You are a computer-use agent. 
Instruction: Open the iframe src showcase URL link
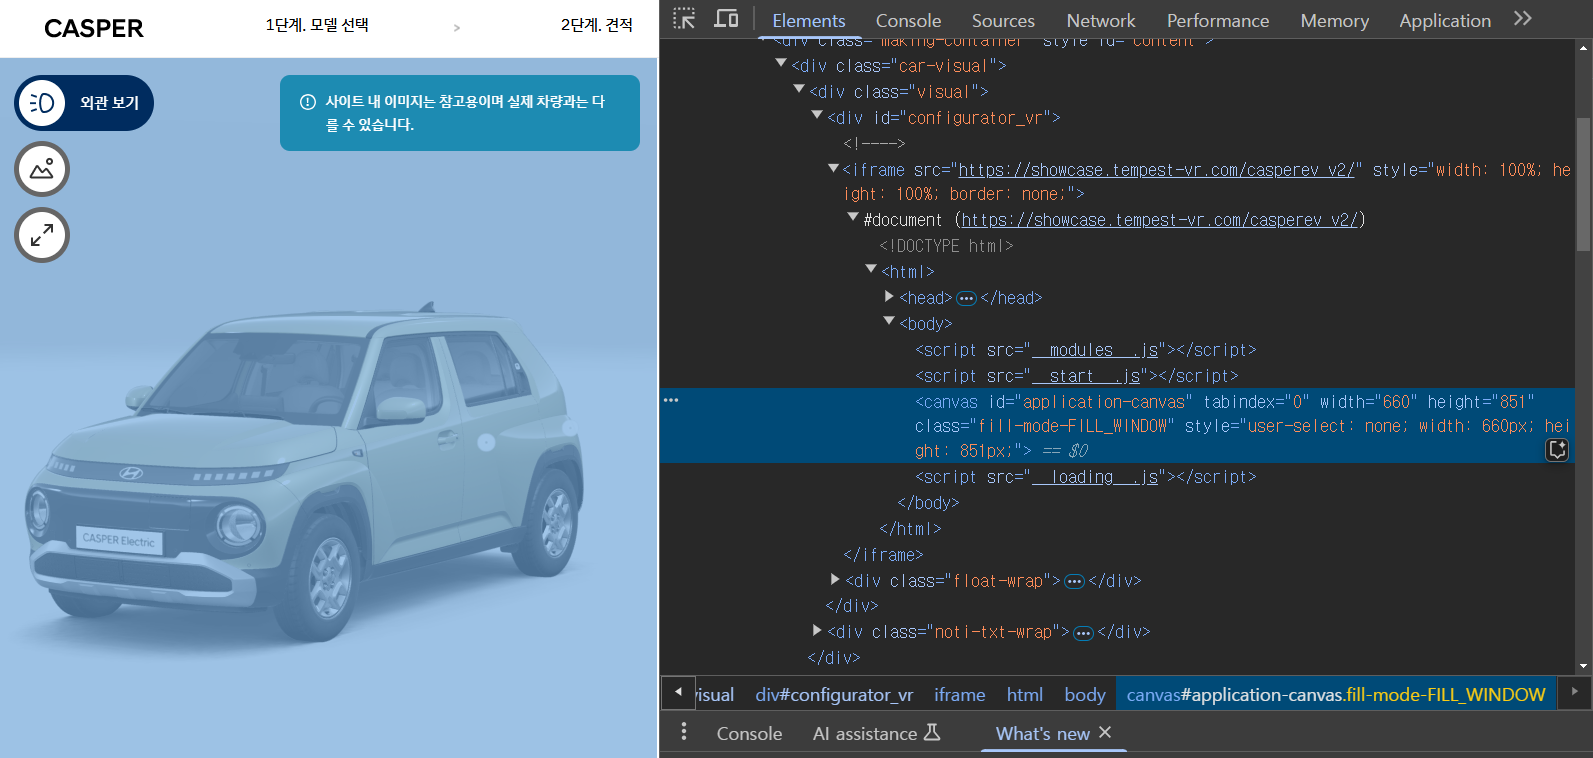(x=1155, y=170)
